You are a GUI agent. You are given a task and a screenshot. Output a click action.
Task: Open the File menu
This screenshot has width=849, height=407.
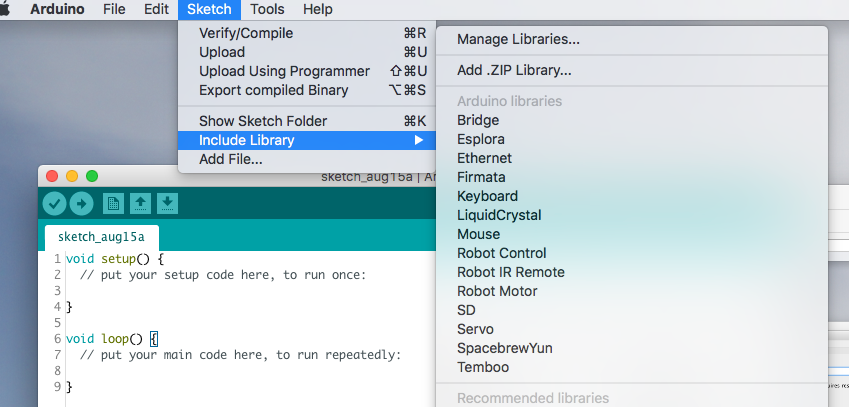pyautogui.click(x=114, y=9)
